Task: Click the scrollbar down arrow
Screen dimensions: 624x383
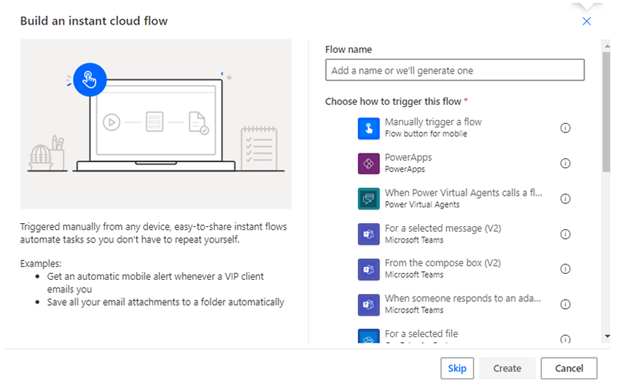Action: [606, 336]
